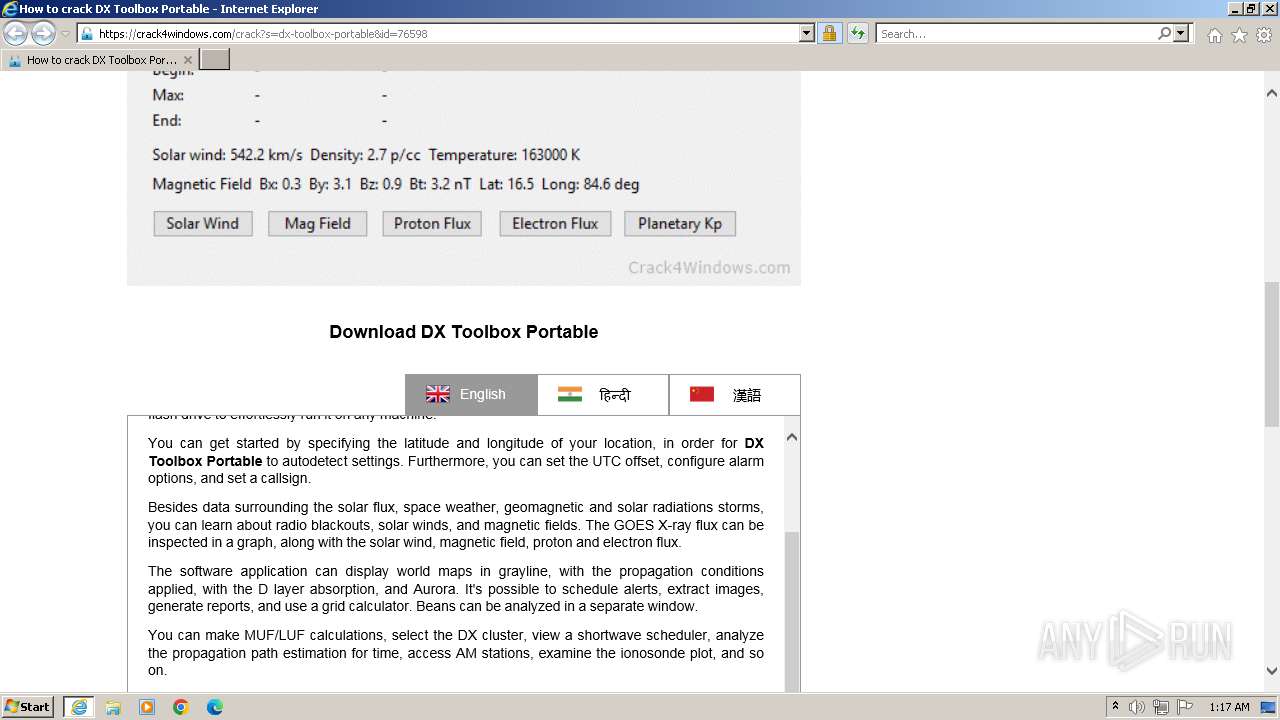
Task: Open Microsoft Edge taskbar icon
Action: pos(215,707)
